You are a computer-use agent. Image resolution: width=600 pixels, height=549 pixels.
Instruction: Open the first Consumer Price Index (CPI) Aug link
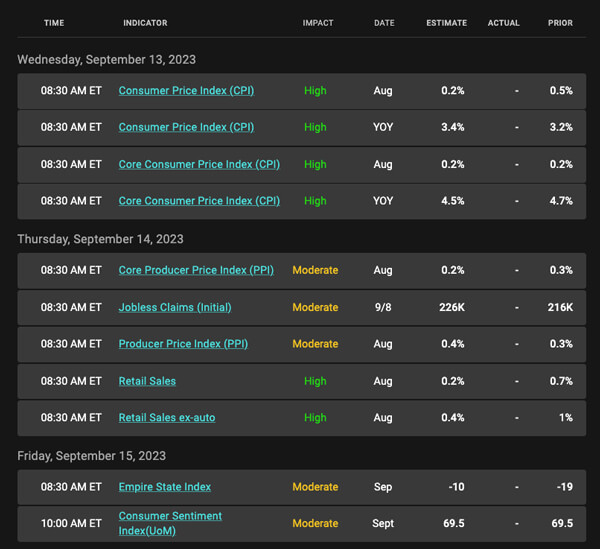(x=186, y=91)
